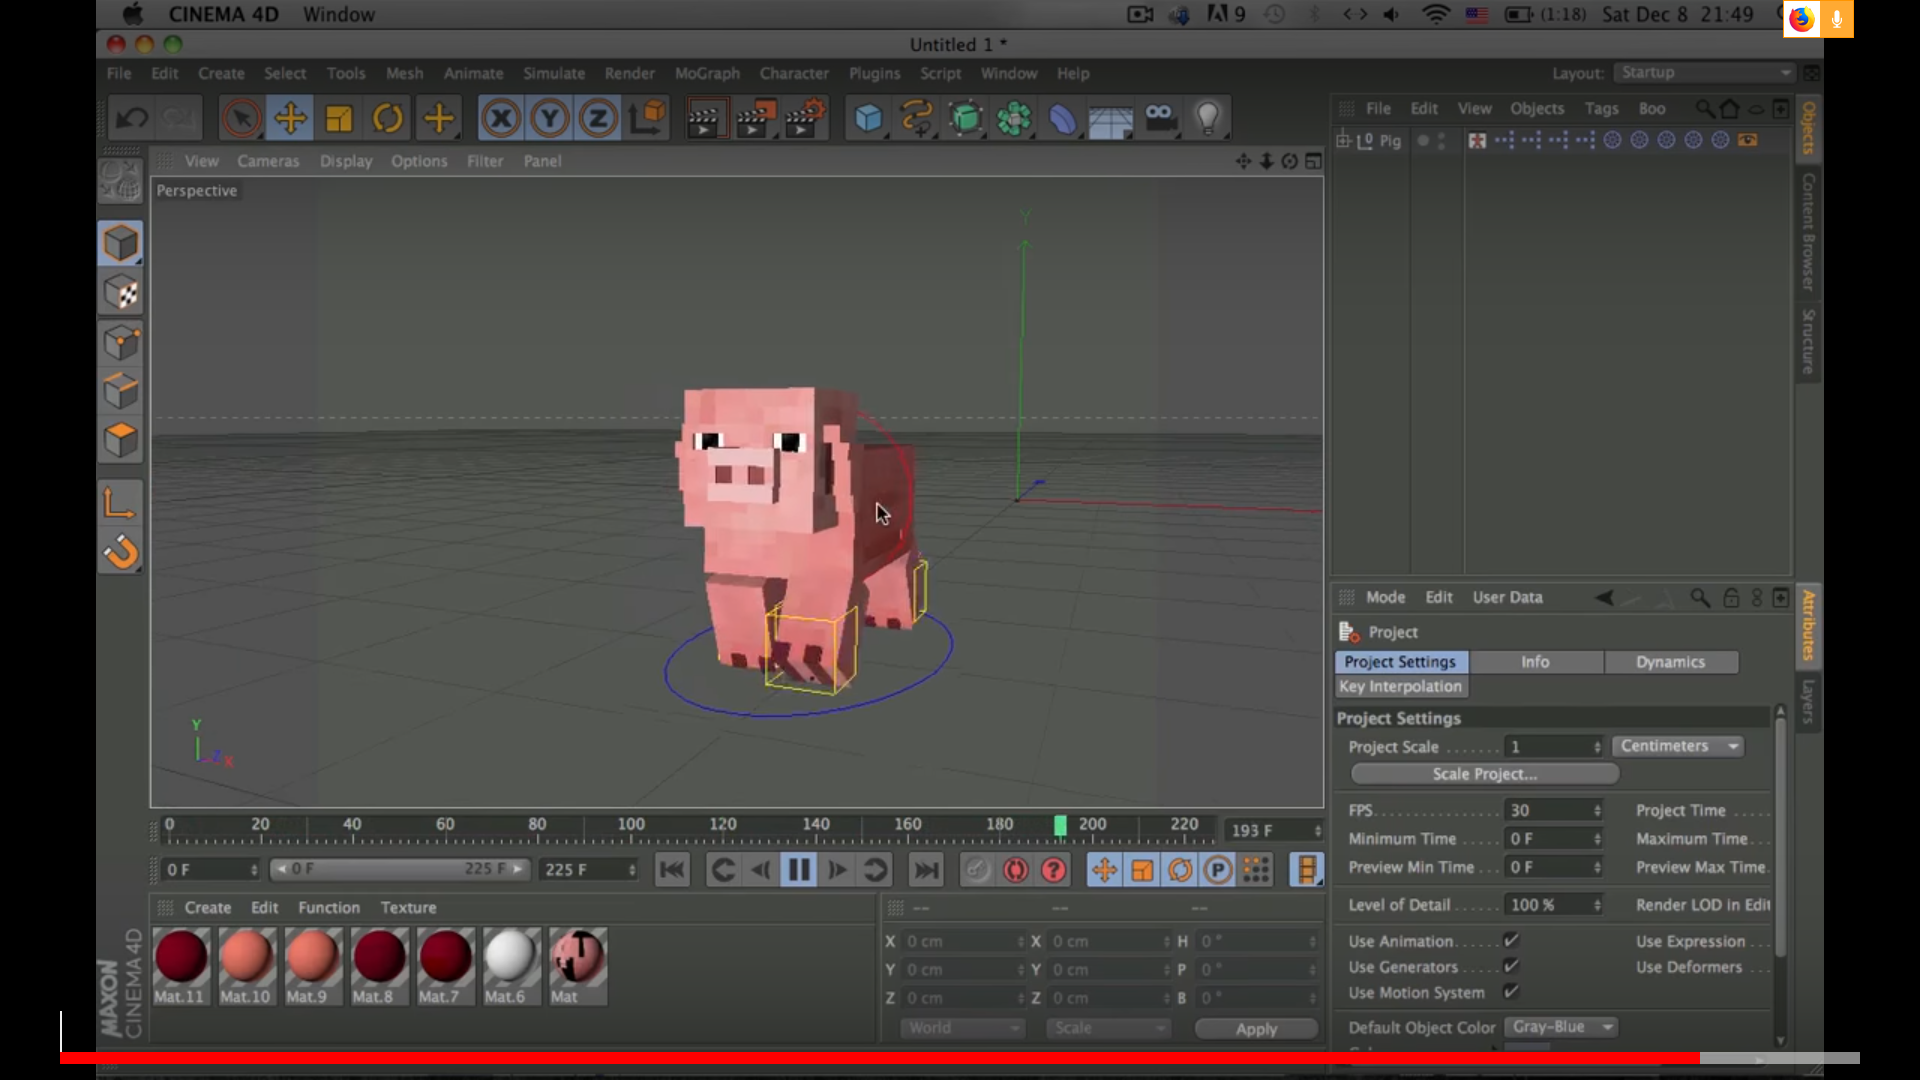This screenshot has width=1920, height=1080.
Task: Toggle Autokeying red circle
Action: click(x=1015, y=870)
